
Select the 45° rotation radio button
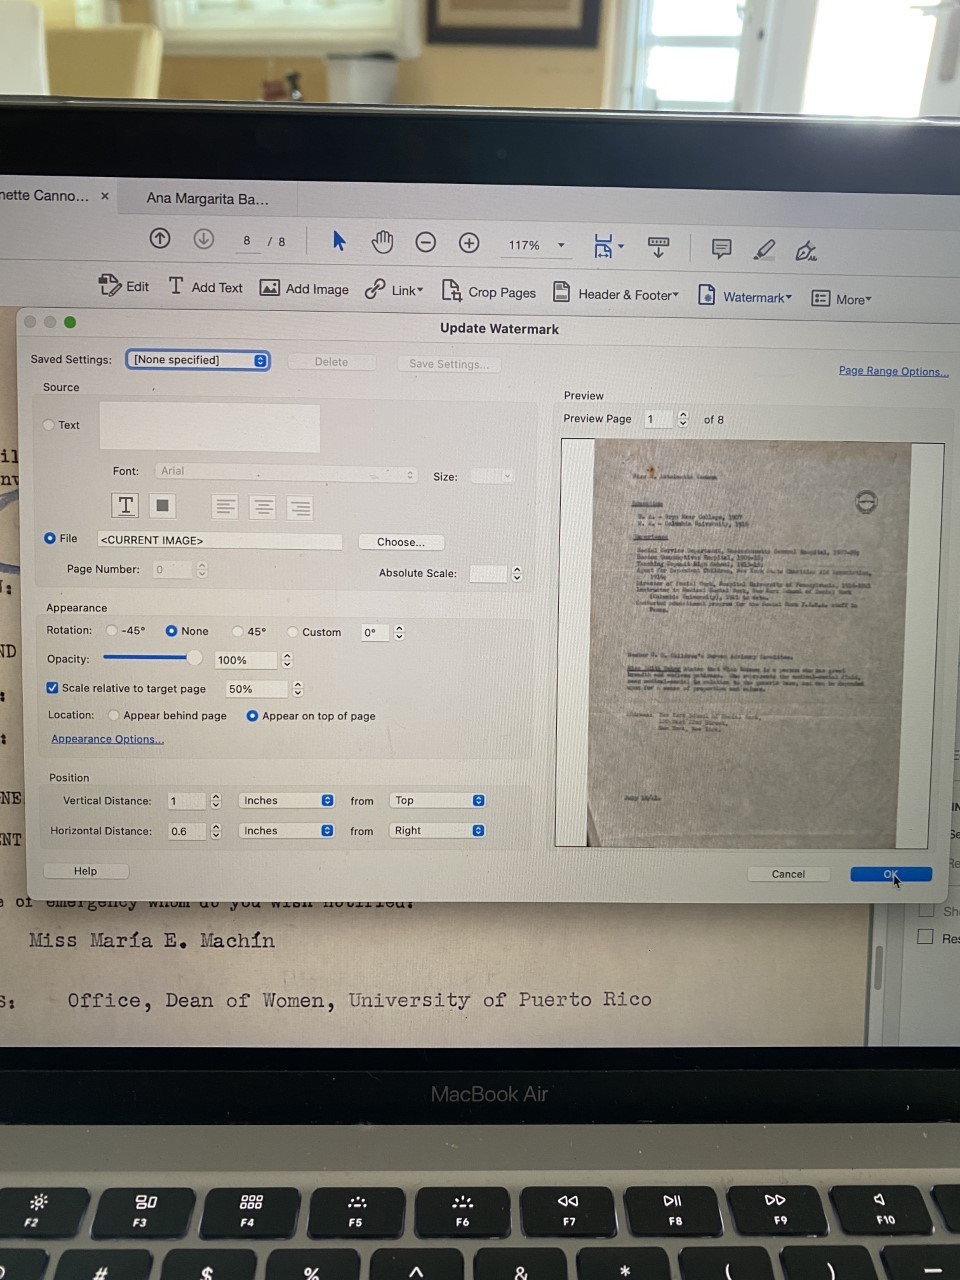click(238, 631)
